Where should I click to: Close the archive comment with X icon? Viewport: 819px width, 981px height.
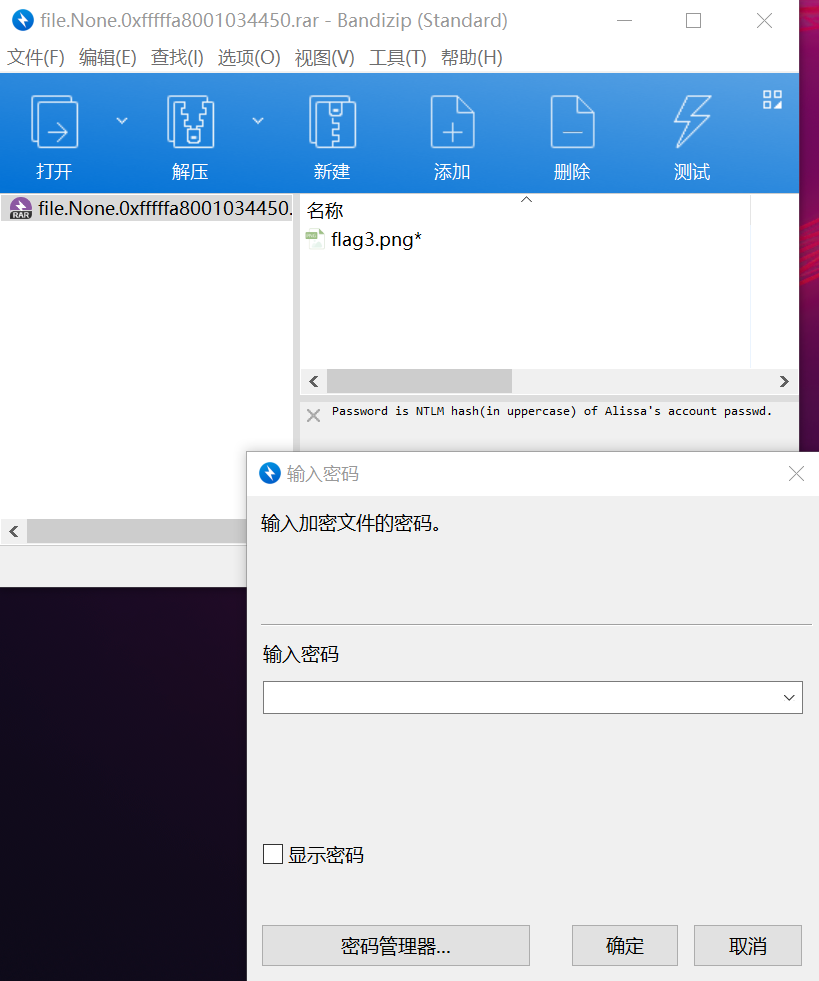coord(313,415)
